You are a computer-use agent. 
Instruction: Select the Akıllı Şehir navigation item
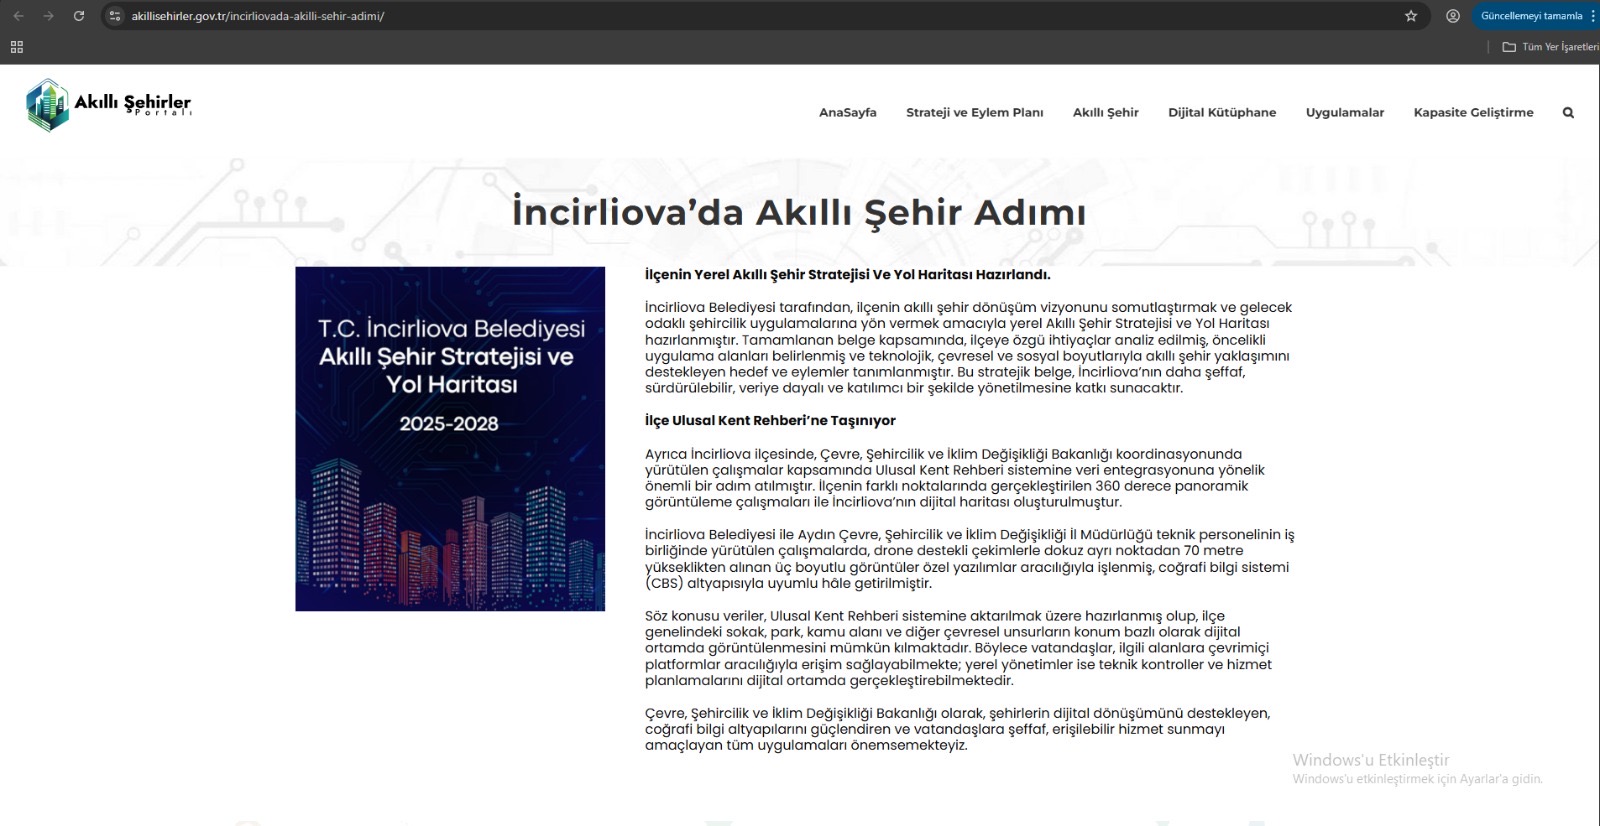click(x=1105, y=112)
